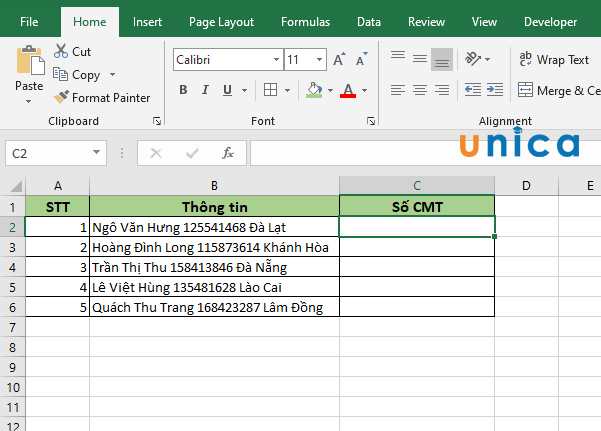601x431 pixels.
Task: Select Top Align icon
Action: click(398, 55)
